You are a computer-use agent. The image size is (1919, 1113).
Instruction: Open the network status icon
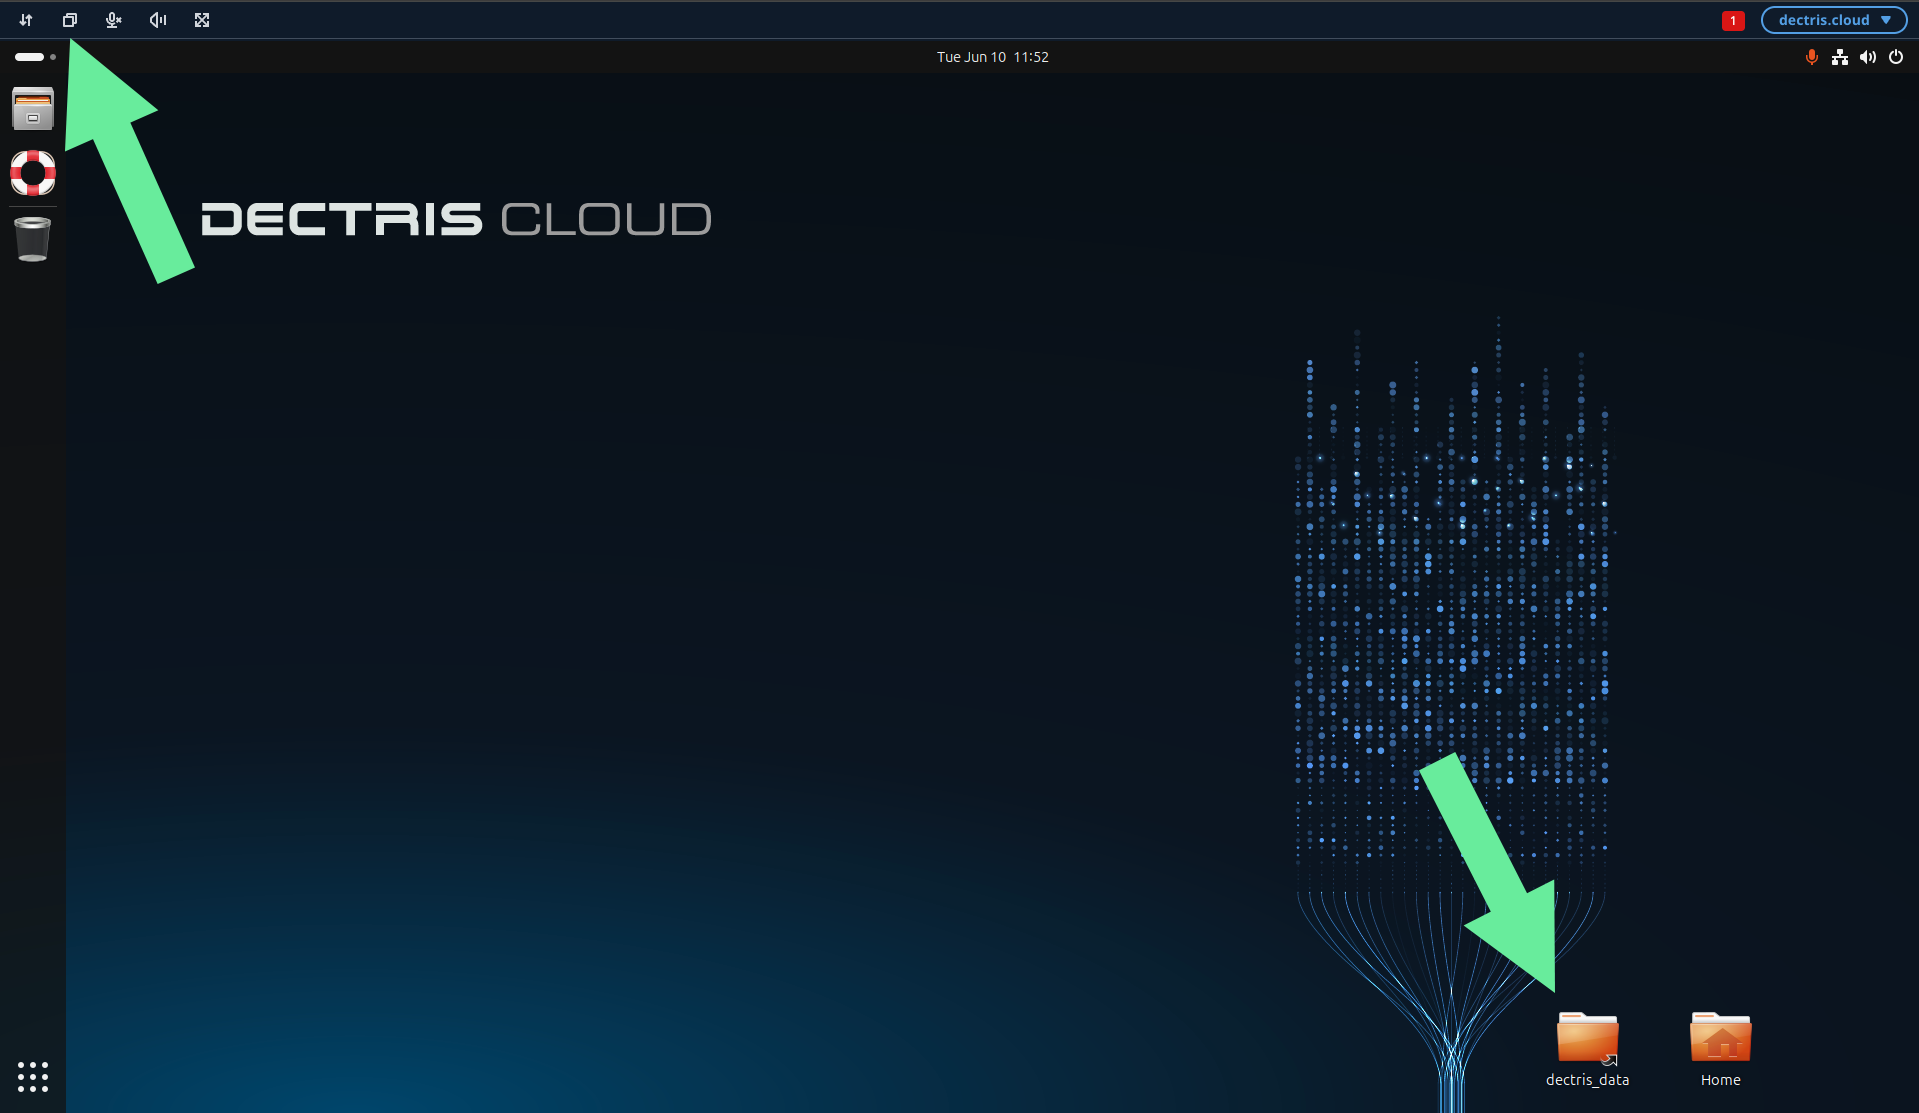(x=1840, y=57)
